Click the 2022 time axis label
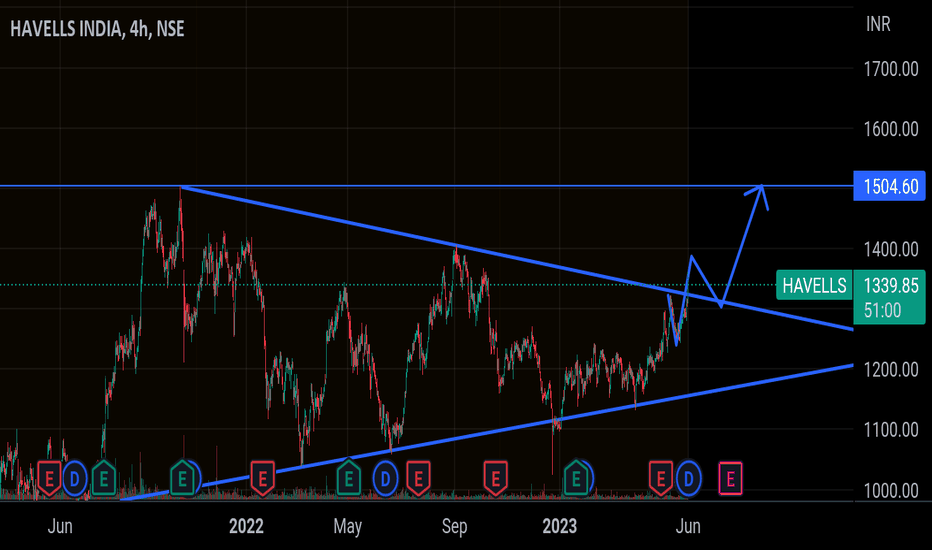 (x=246, y=526)
